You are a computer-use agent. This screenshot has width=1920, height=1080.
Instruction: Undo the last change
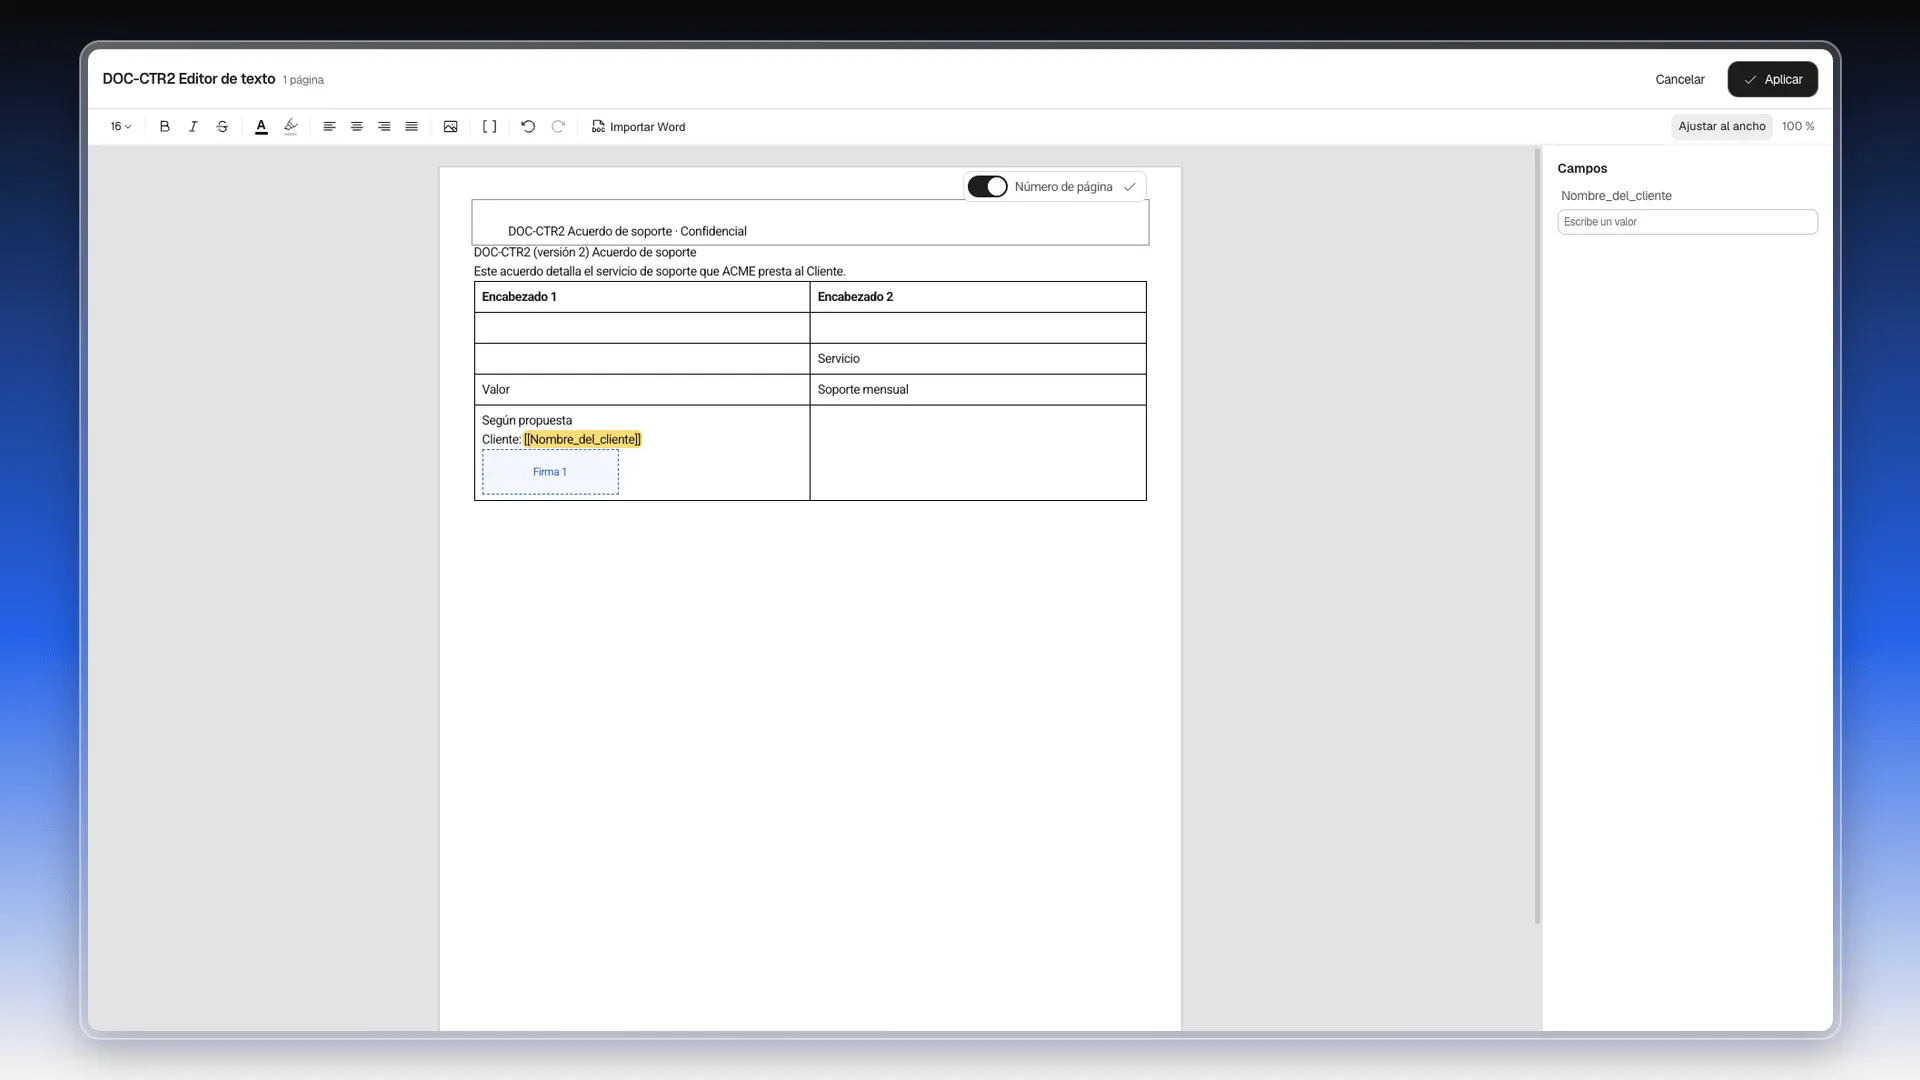[528, 127]
